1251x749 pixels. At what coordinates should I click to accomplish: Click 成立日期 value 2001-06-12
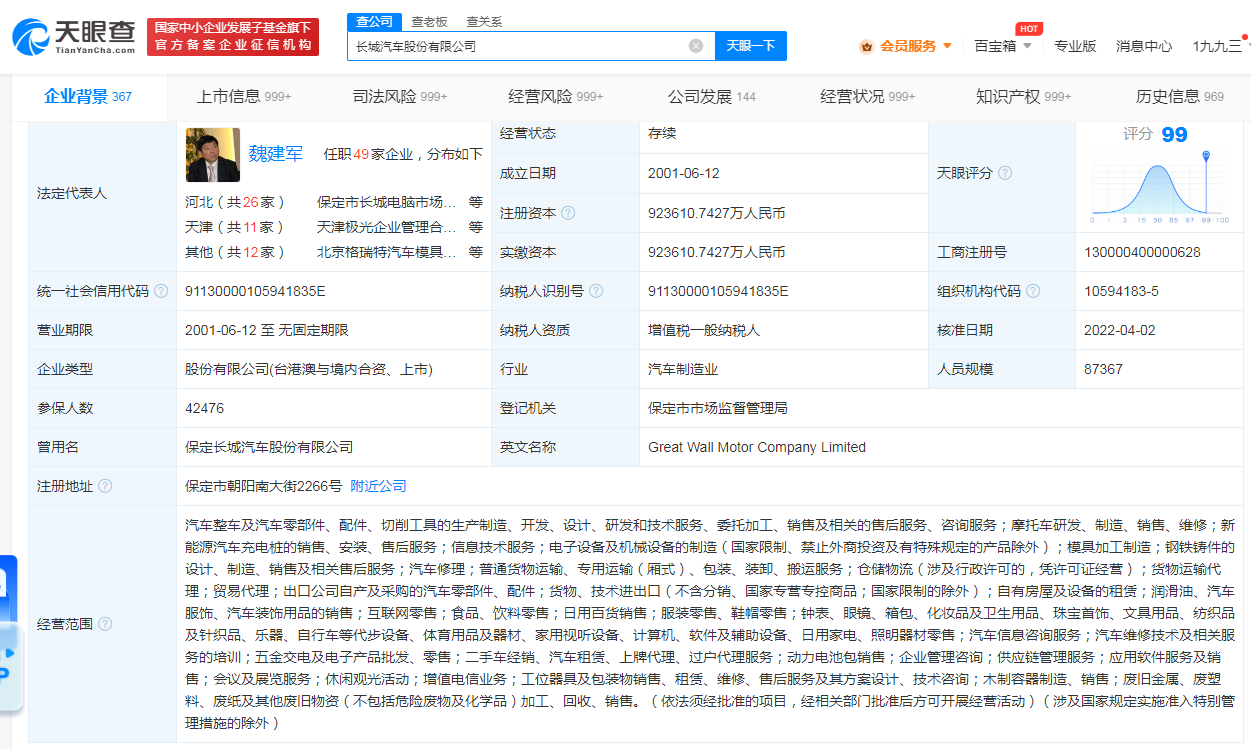click(x=684, y=173)
